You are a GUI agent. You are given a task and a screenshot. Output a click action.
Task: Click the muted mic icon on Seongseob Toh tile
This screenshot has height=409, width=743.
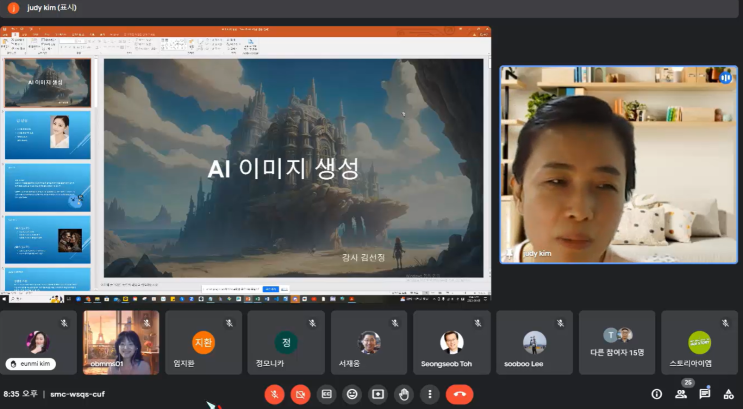click(478, 323)
